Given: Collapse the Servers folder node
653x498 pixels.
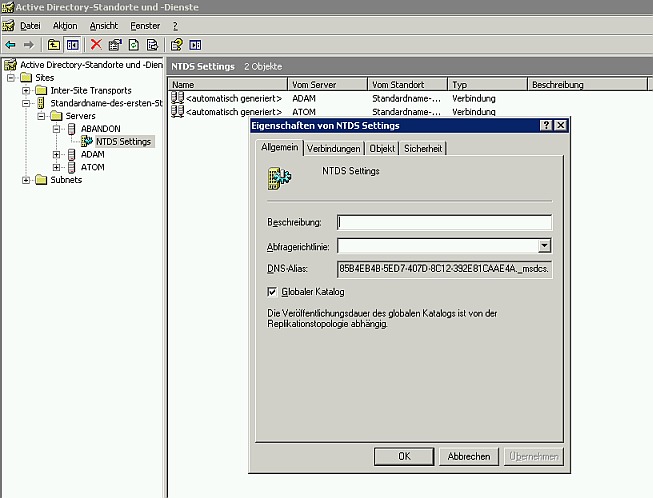Looking at the screenshot, I should [x=41, y=116].
